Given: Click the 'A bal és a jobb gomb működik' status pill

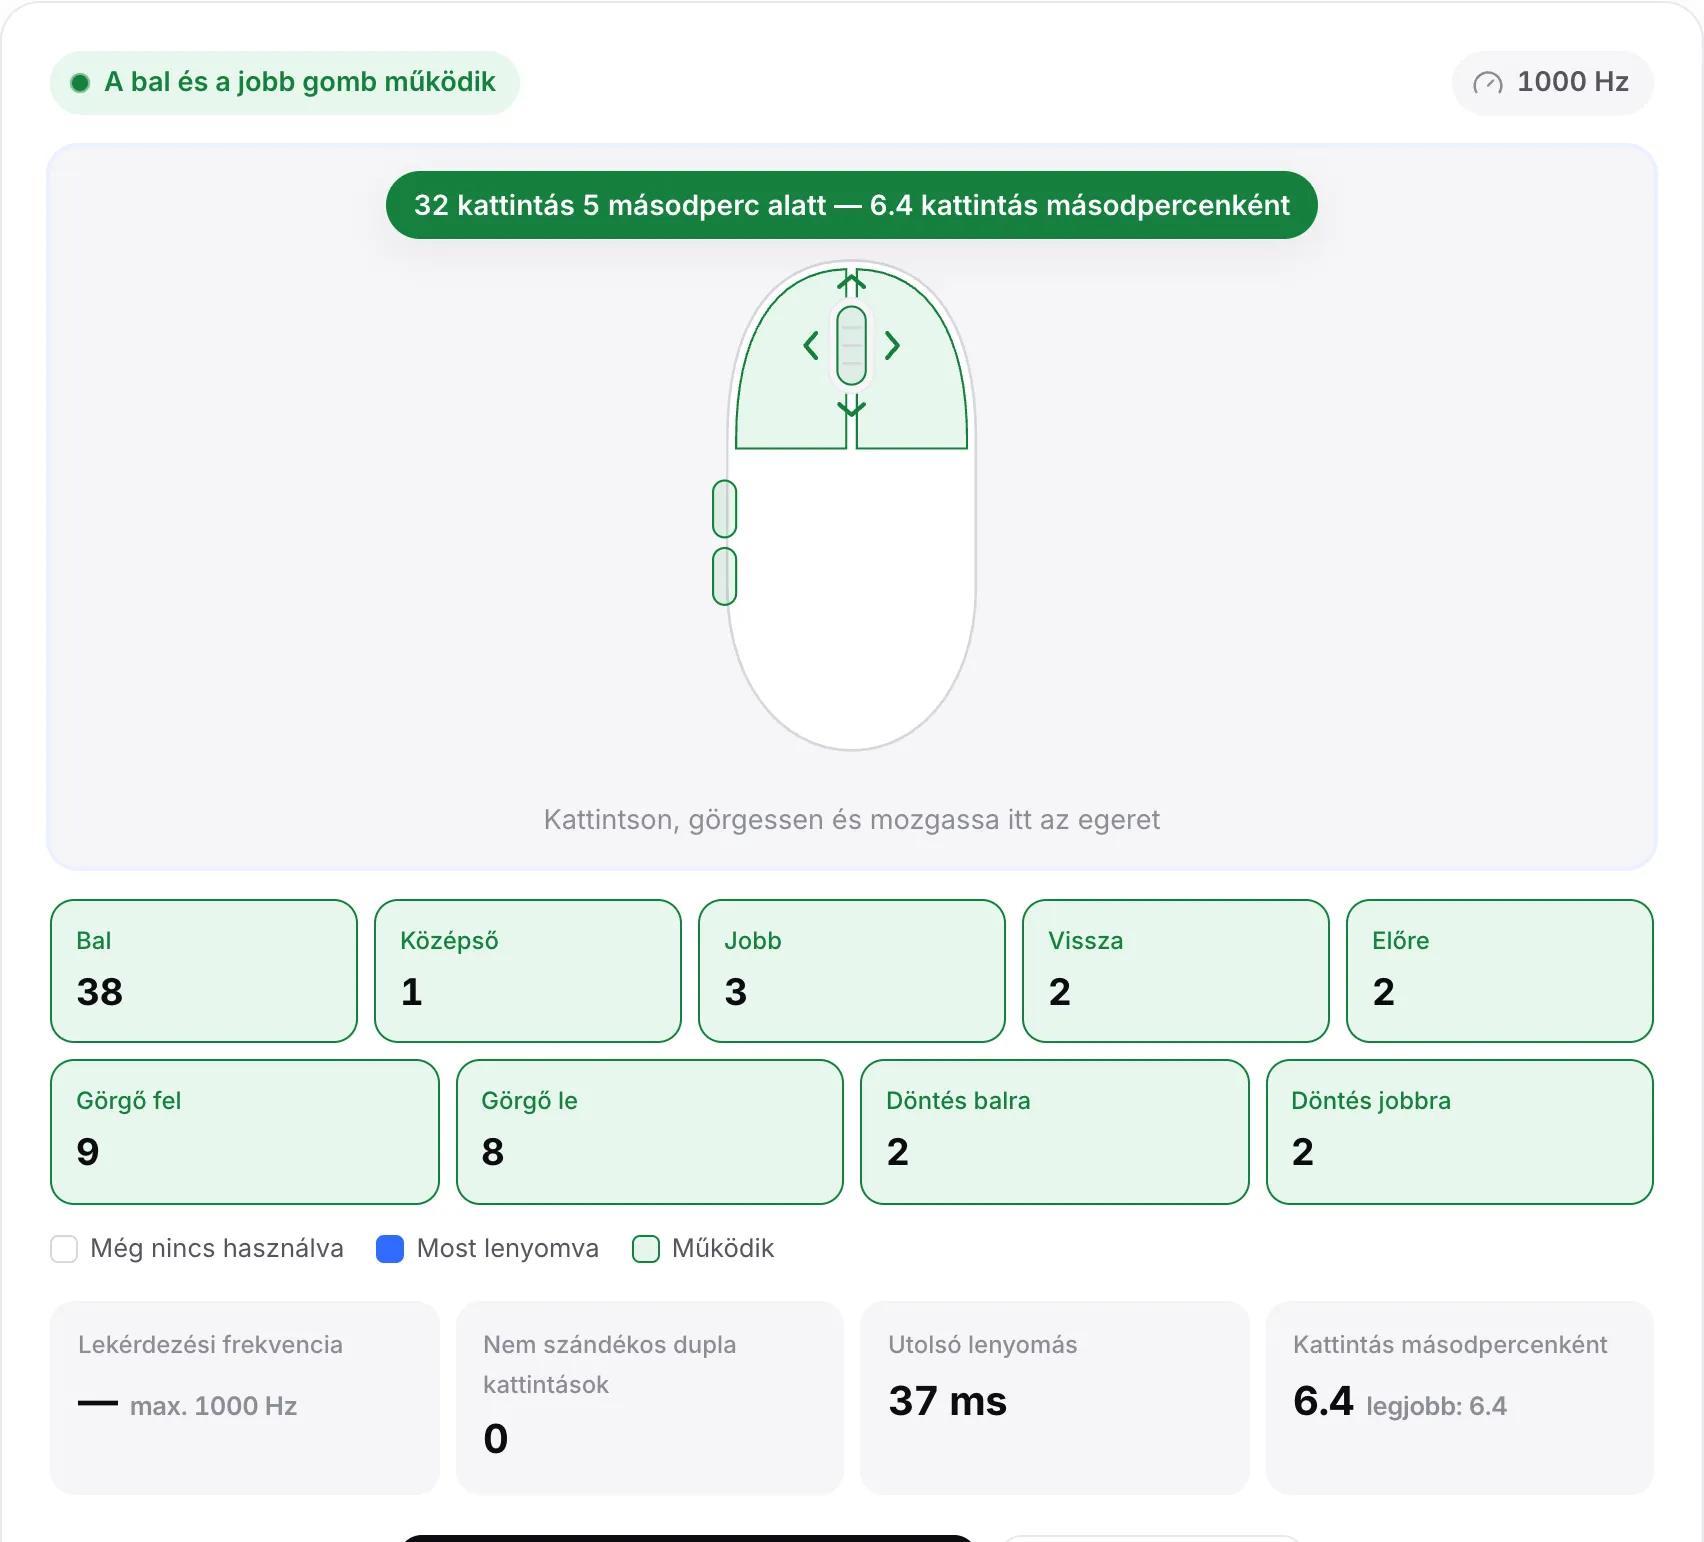Looking at the screenshot, I should pos(285,83).
